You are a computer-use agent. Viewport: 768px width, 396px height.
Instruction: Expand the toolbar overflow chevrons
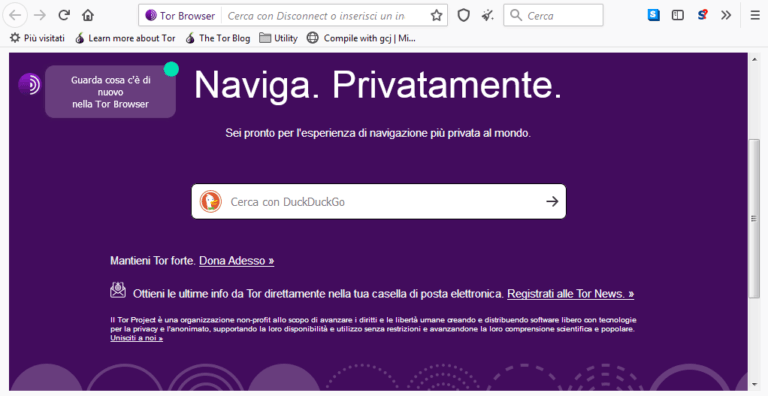pos(726,15)
